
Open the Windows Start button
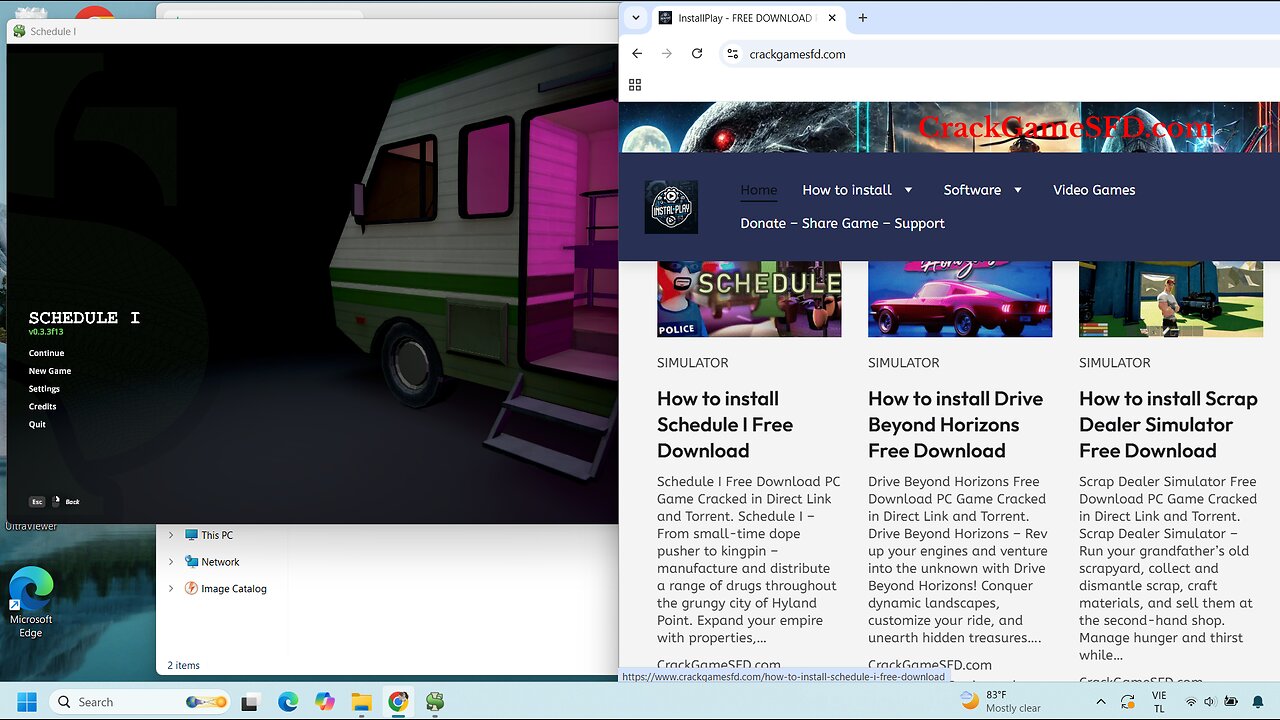pyautogui.click(x=27, y=702)
